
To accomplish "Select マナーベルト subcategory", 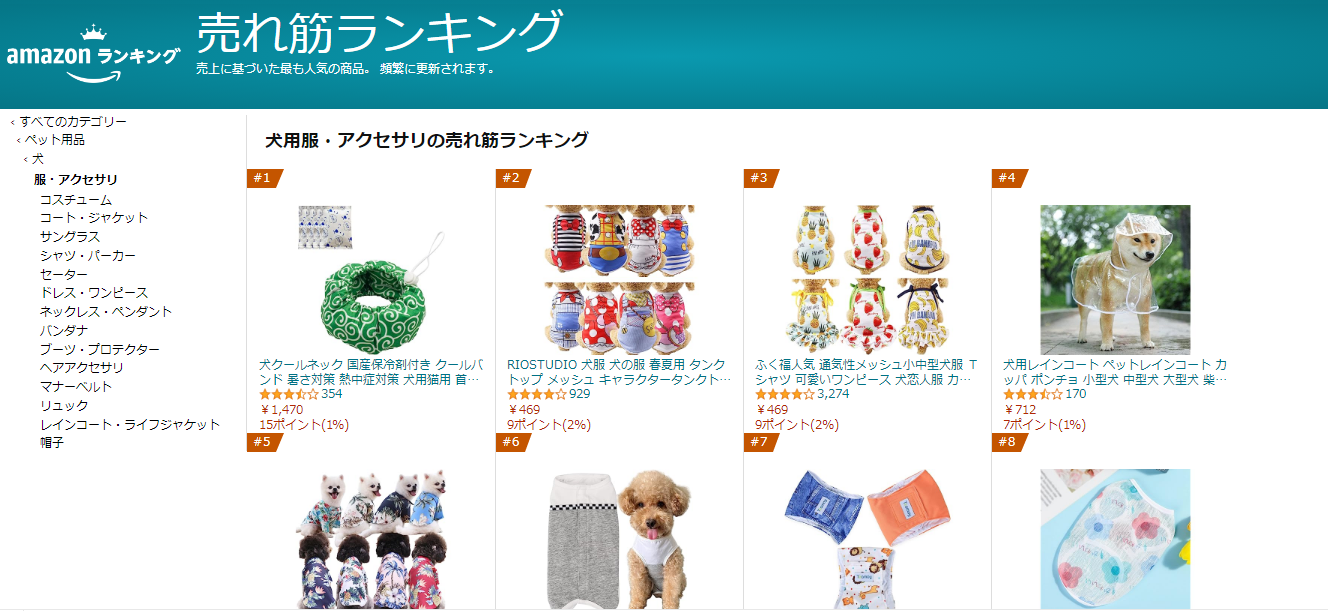I will (x=76, y=387).
